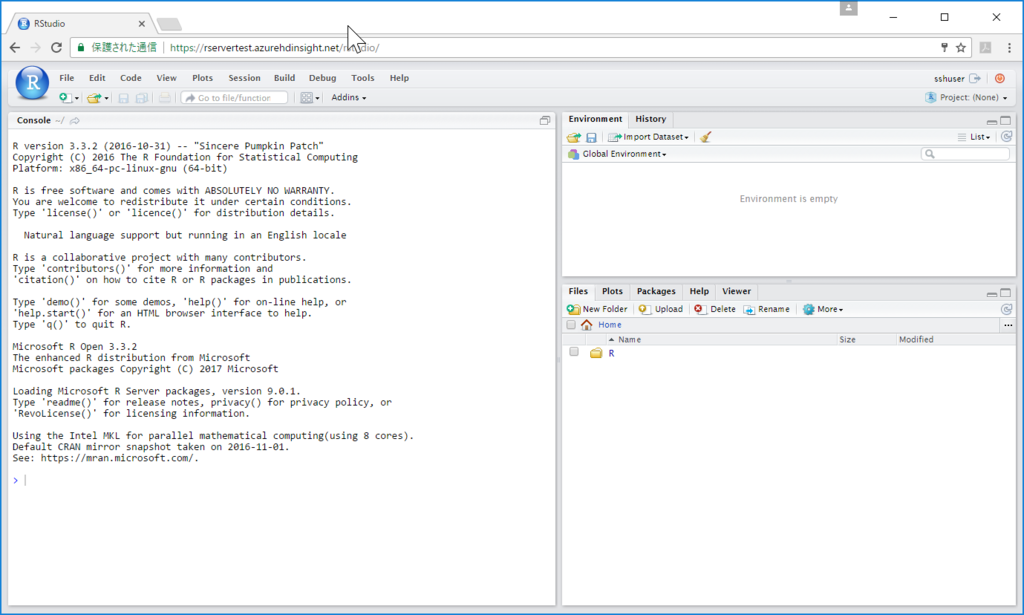Switch to the Viewer tab
Screen dimensions: 1024x615
click(x=736, y=291)
